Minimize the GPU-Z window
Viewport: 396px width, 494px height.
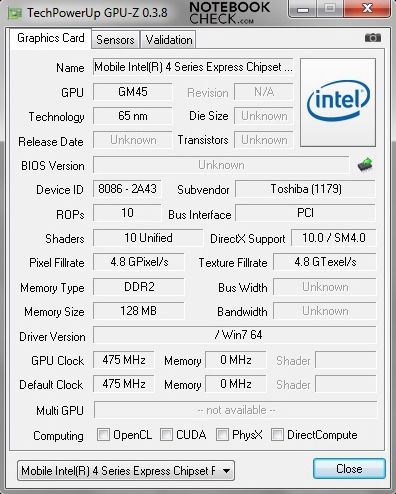[x=302, y=9]
